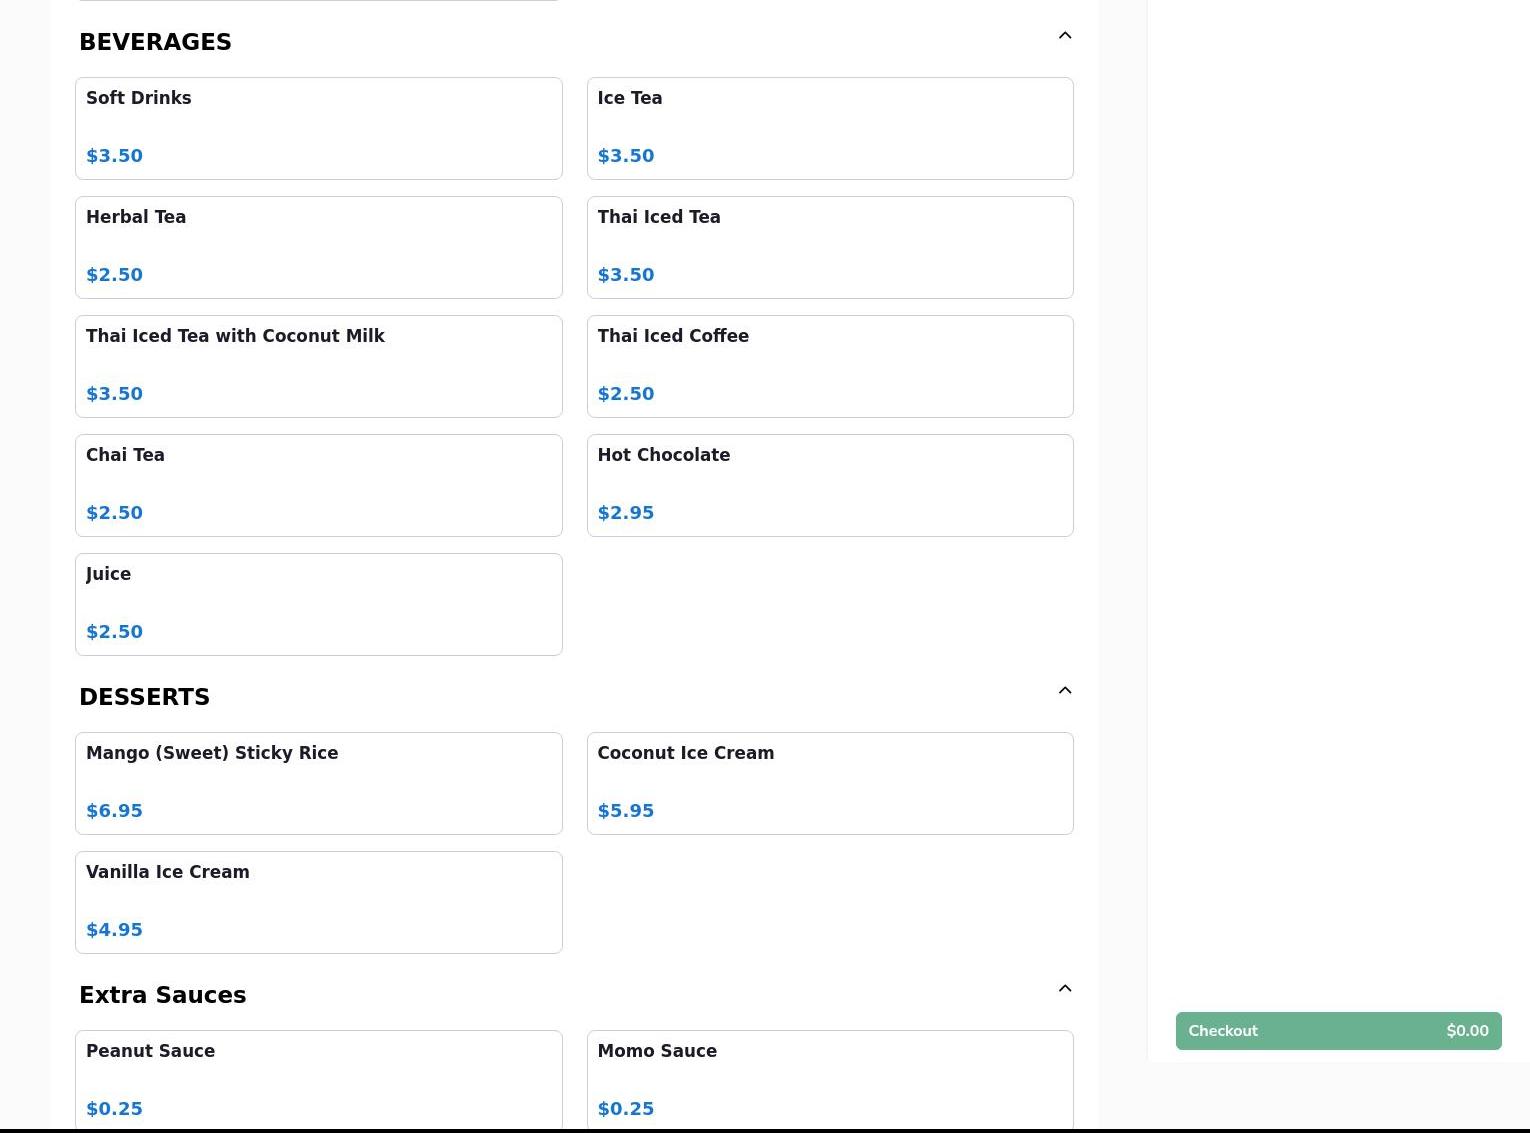Viewport: 1530px width, 1133px height.
Task: Select the Coconut Ice Cream dessert
Action: 829,783
